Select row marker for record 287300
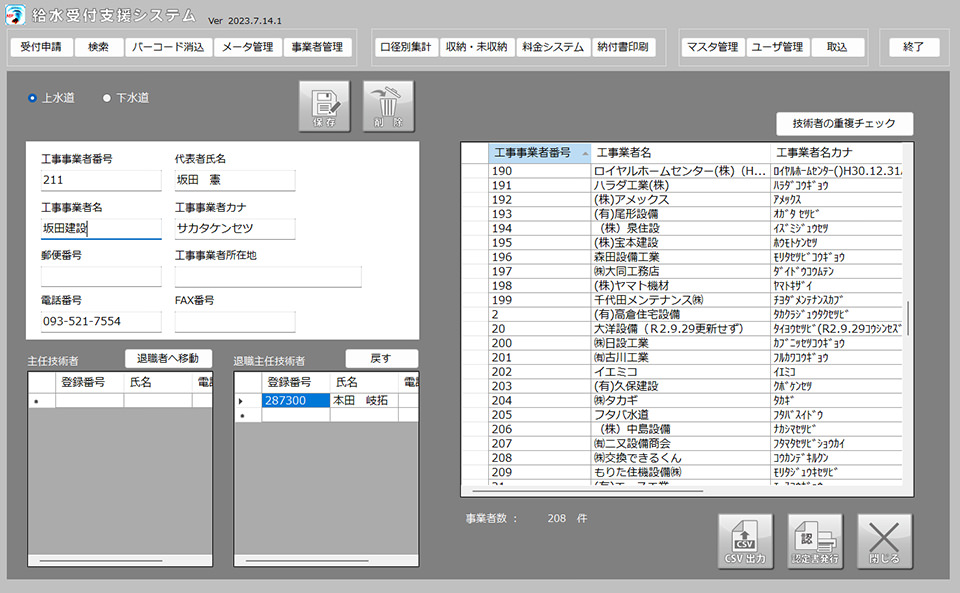 click(240, 400)
